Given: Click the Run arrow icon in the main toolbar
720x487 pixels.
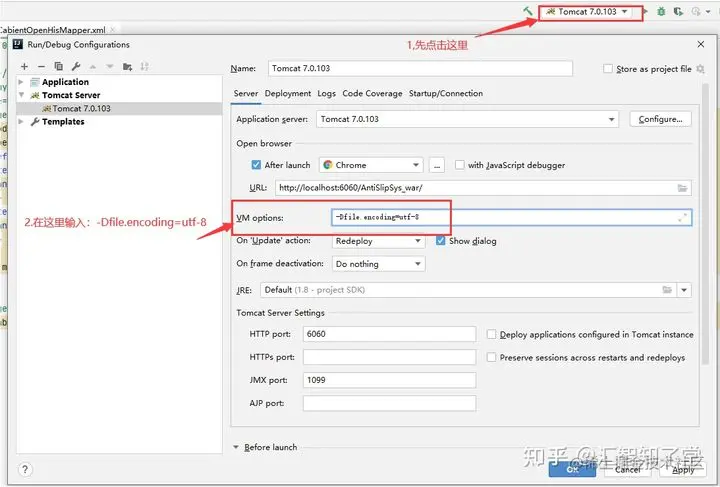Looking at the screenshot, I should pyautogui.click(x=646, y=11).
